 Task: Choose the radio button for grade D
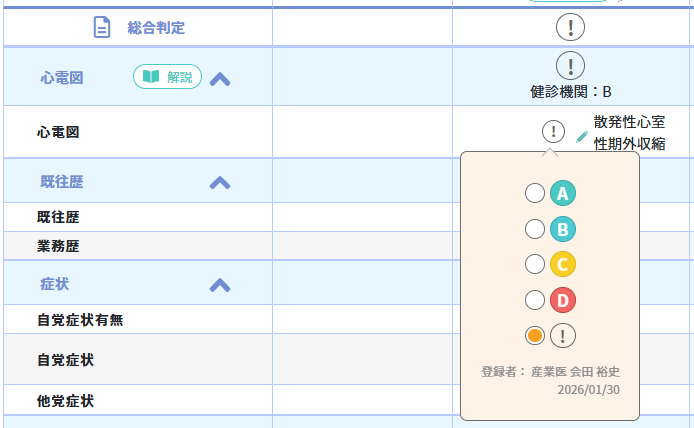tap(535, 300)
